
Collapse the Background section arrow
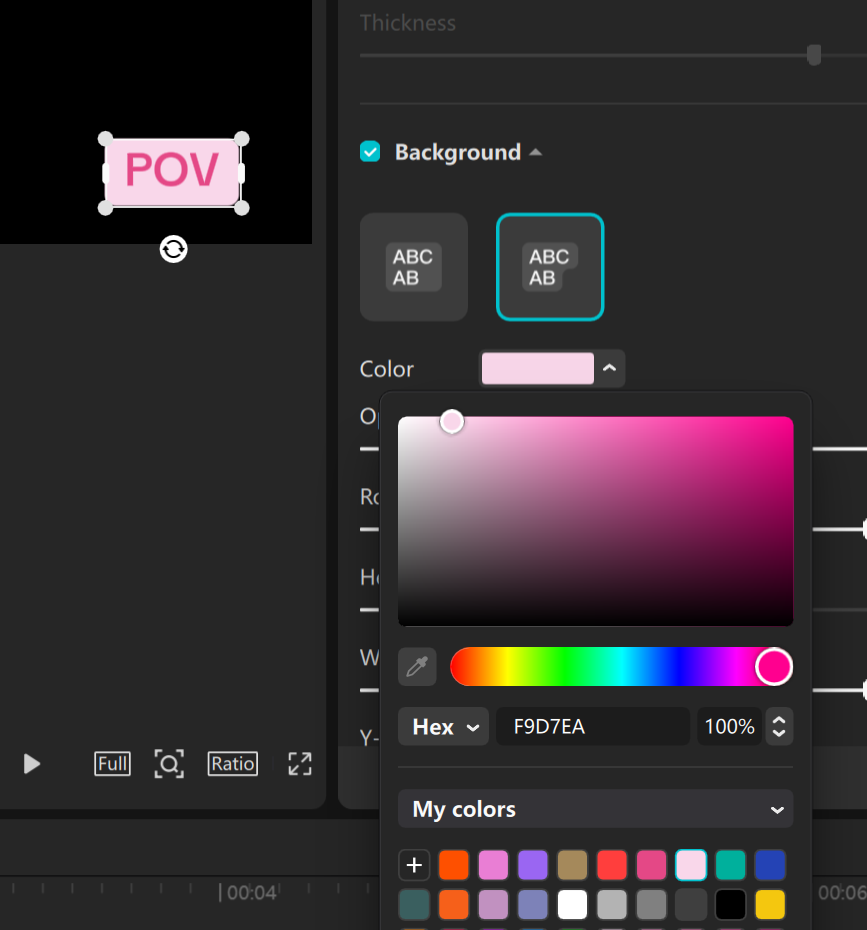tap(536, 152)
